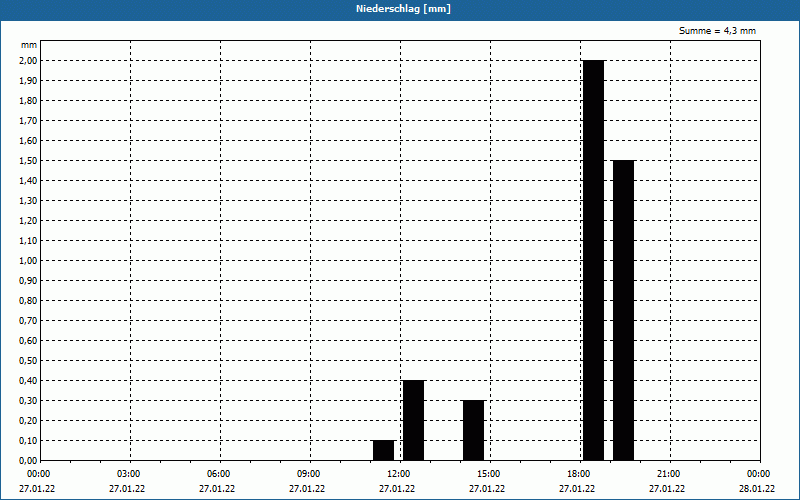Click the 12:00 time label
Viewport: 800px width, 500px height.
[x=398, y=474]
